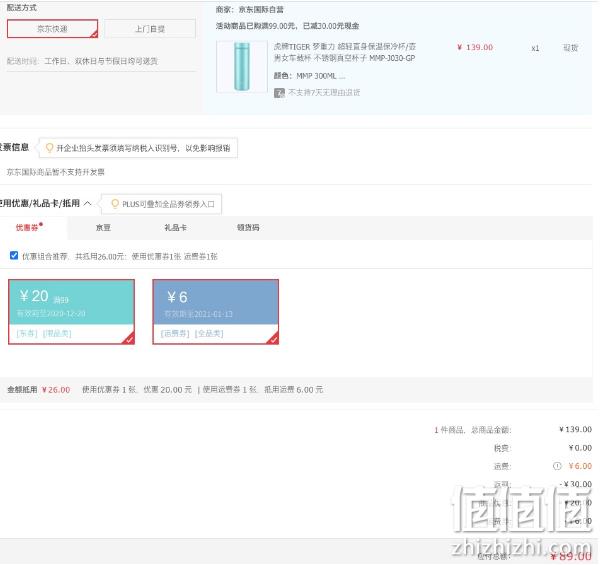Screen dimensions: 601x565
Task: Click the ¥139.00 product price
Action: click(x=475, y=47)
